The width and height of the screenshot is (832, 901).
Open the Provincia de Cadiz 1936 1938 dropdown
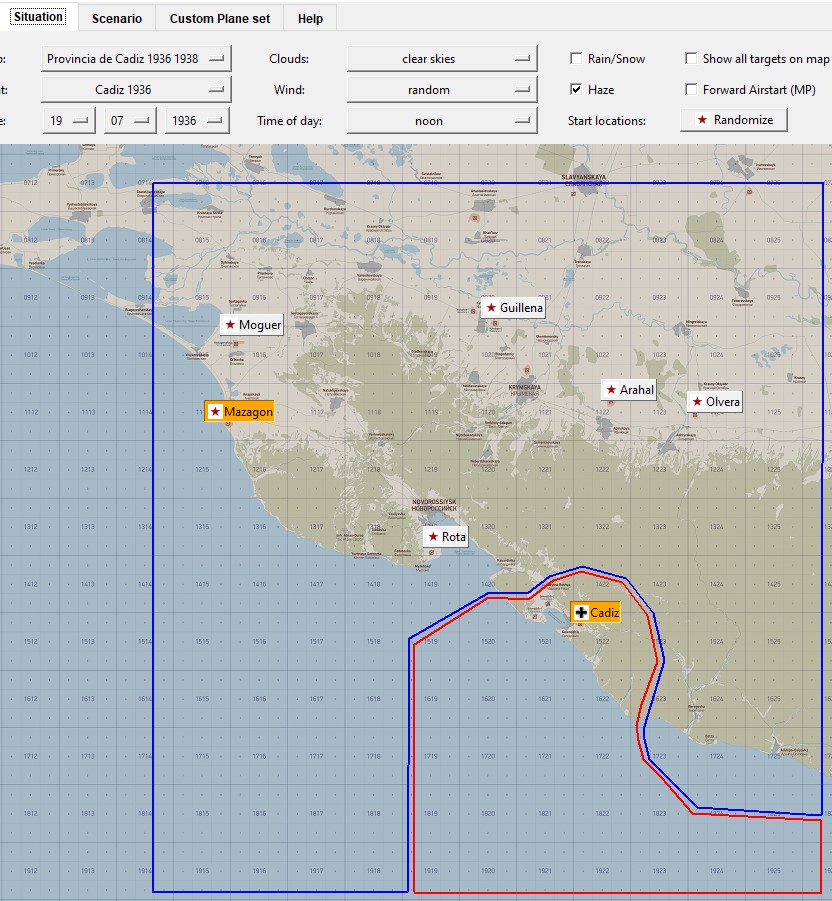point(136,59)
